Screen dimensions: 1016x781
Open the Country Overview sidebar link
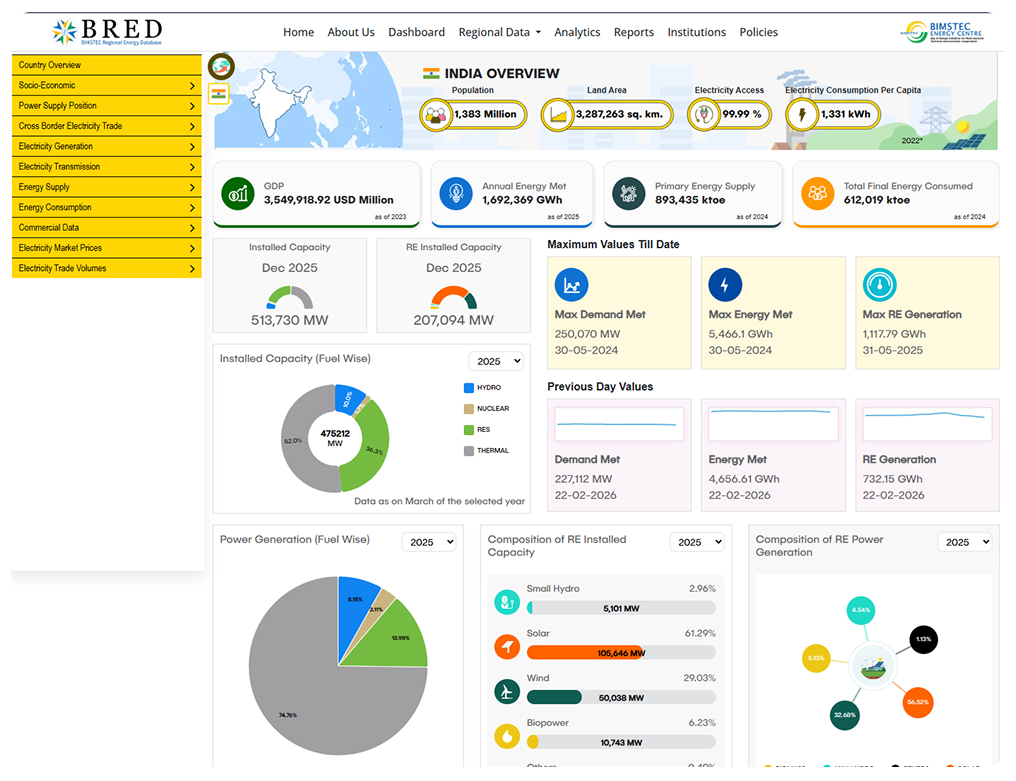[106, 65]
